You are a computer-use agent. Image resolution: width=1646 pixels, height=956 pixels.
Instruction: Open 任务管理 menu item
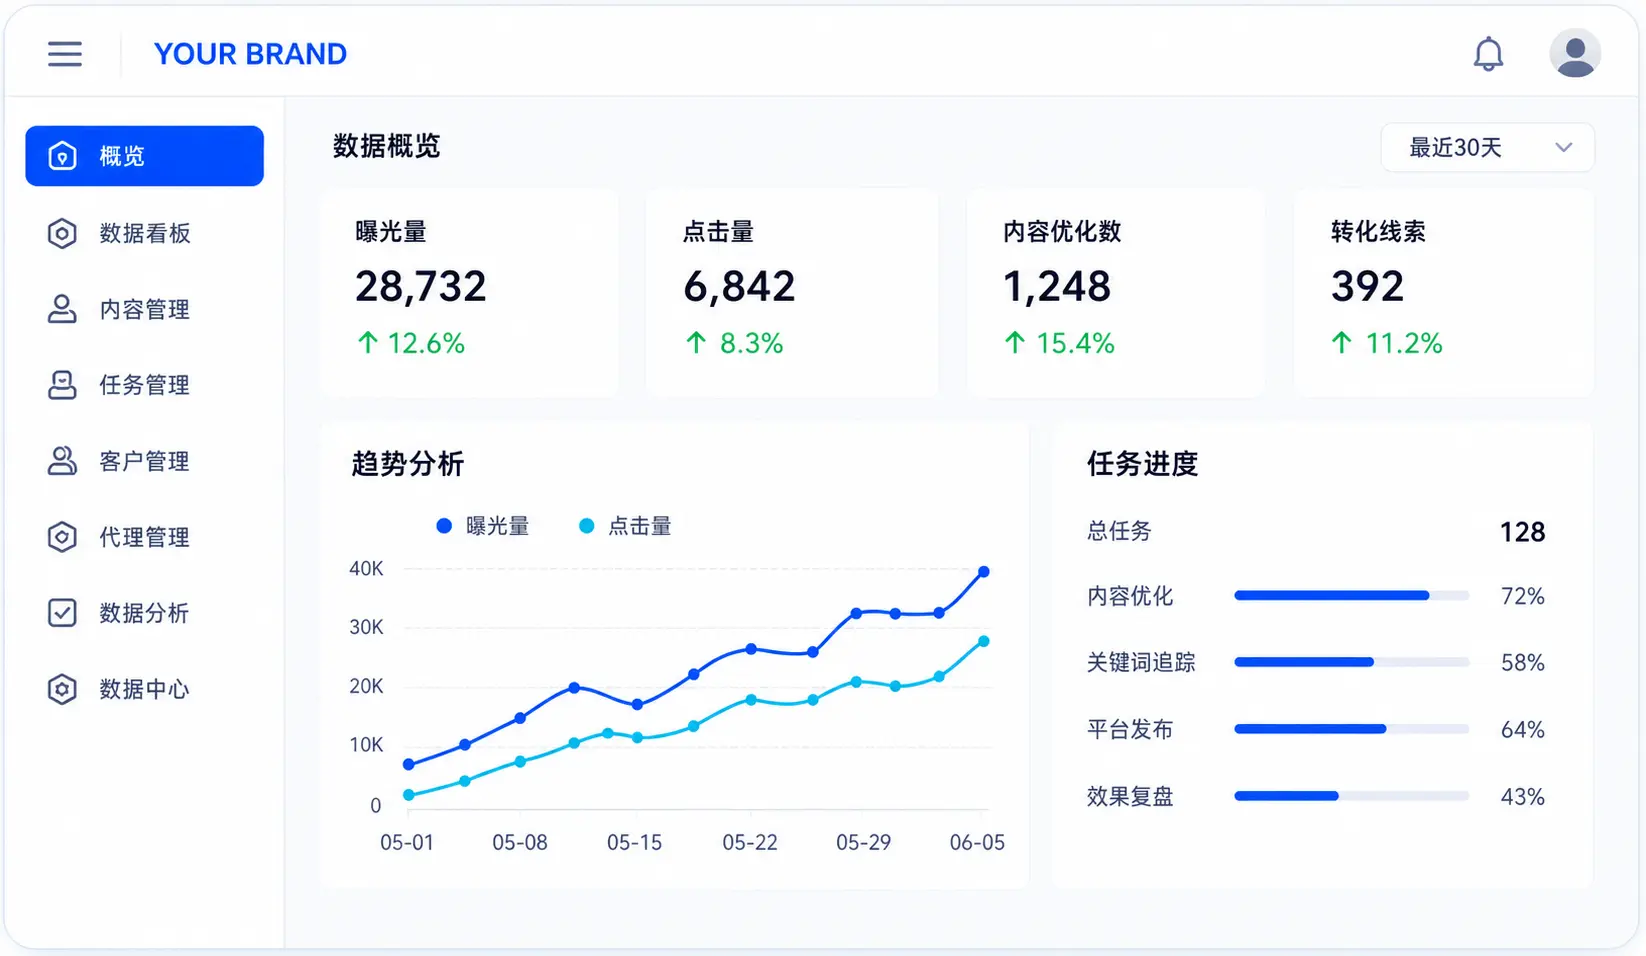[x=145, y=385]
